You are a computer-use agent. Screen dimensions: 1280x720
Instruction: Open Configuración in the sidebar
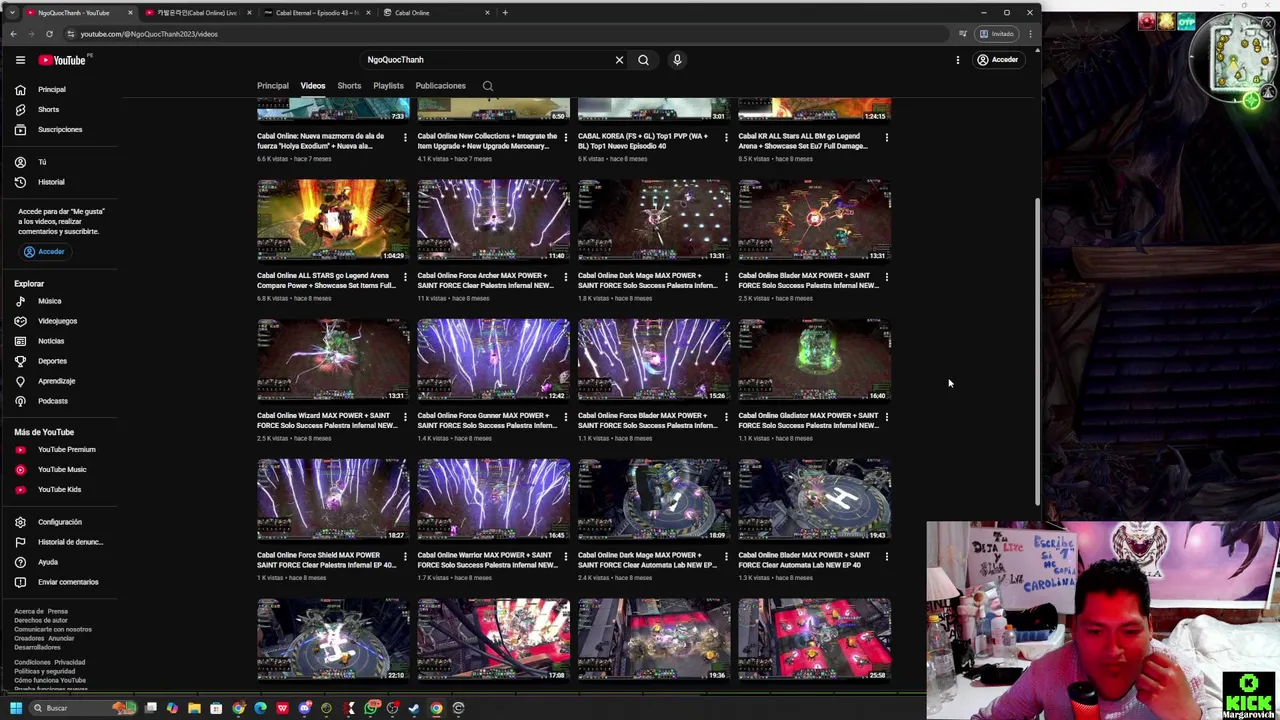60,522
